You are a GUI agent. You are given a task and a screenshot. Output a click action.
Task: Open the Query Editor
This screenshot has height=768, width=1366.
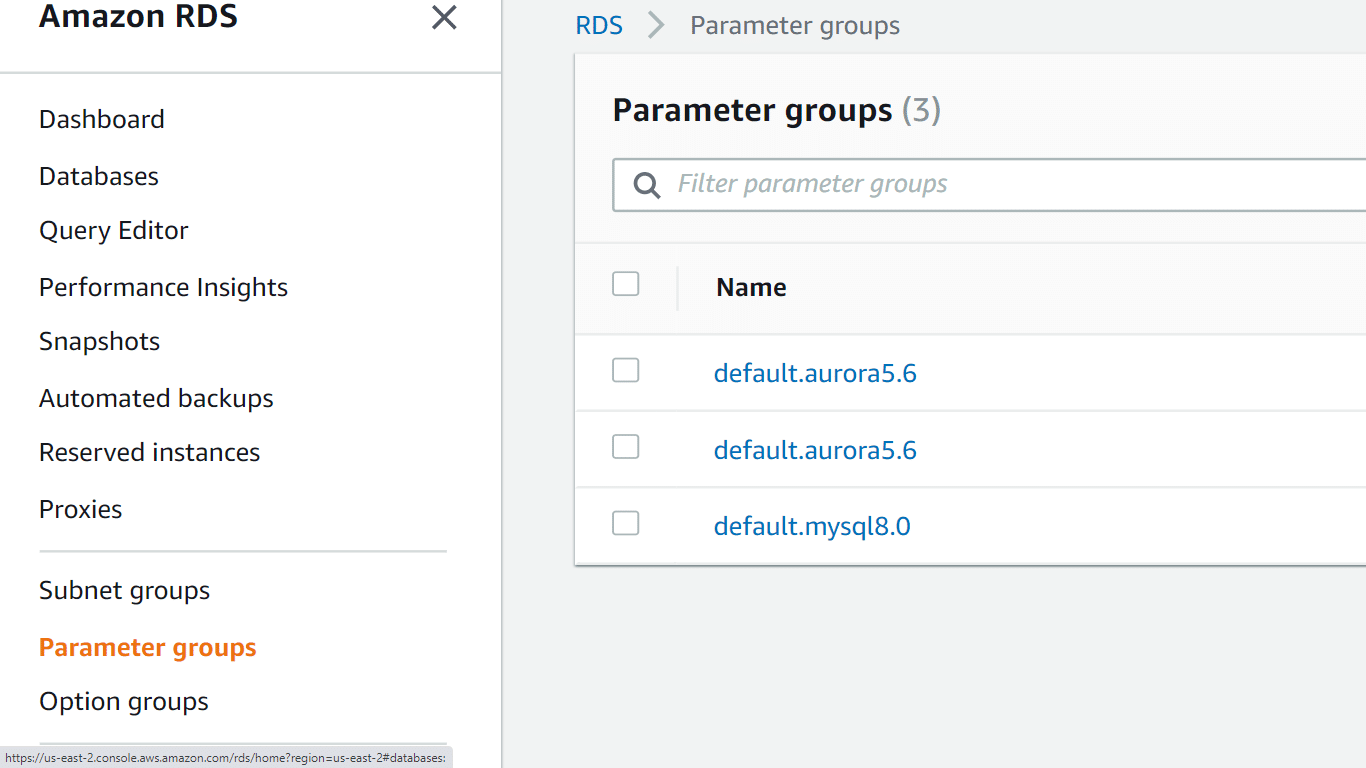113,230
